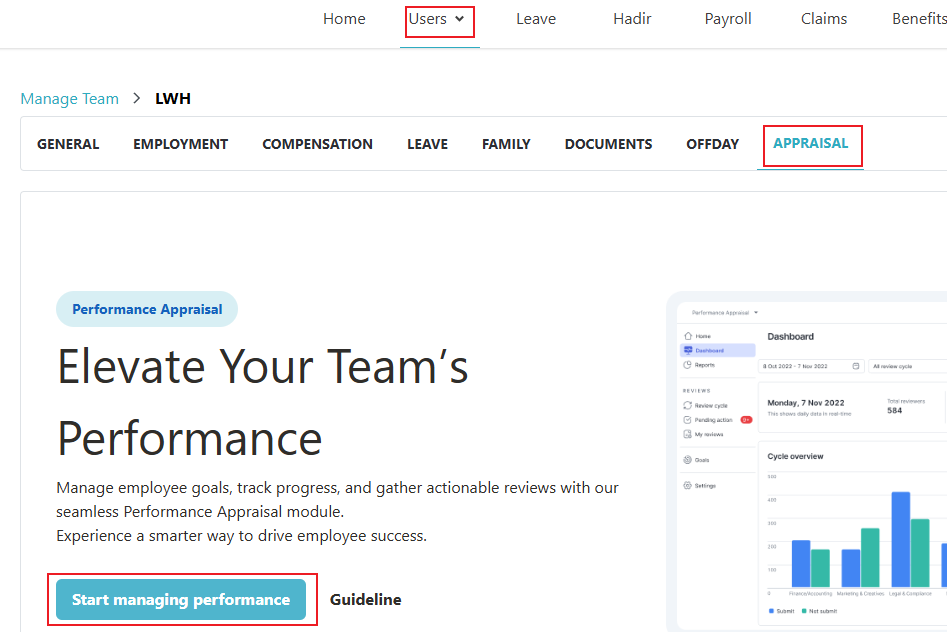Select the COMPENSATION tab
947x632 pixels.
[x=317, y=144]
